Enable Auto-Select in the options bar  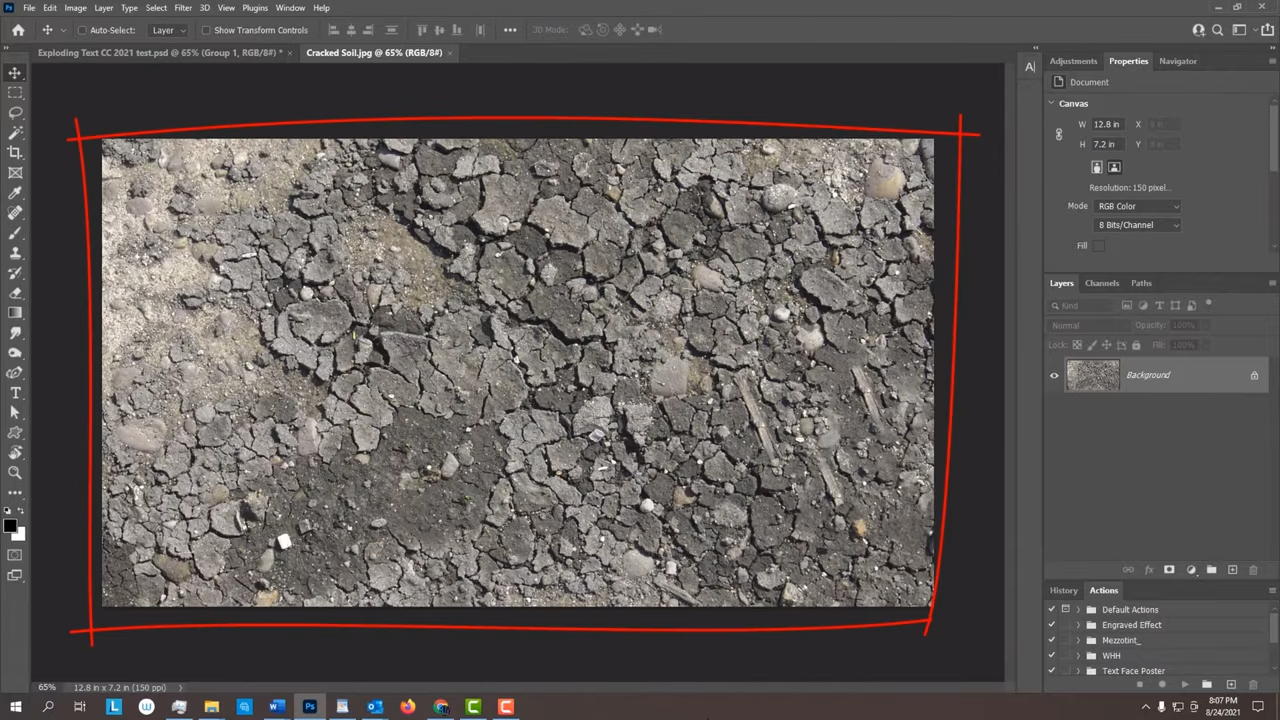(x=83, y=29)
